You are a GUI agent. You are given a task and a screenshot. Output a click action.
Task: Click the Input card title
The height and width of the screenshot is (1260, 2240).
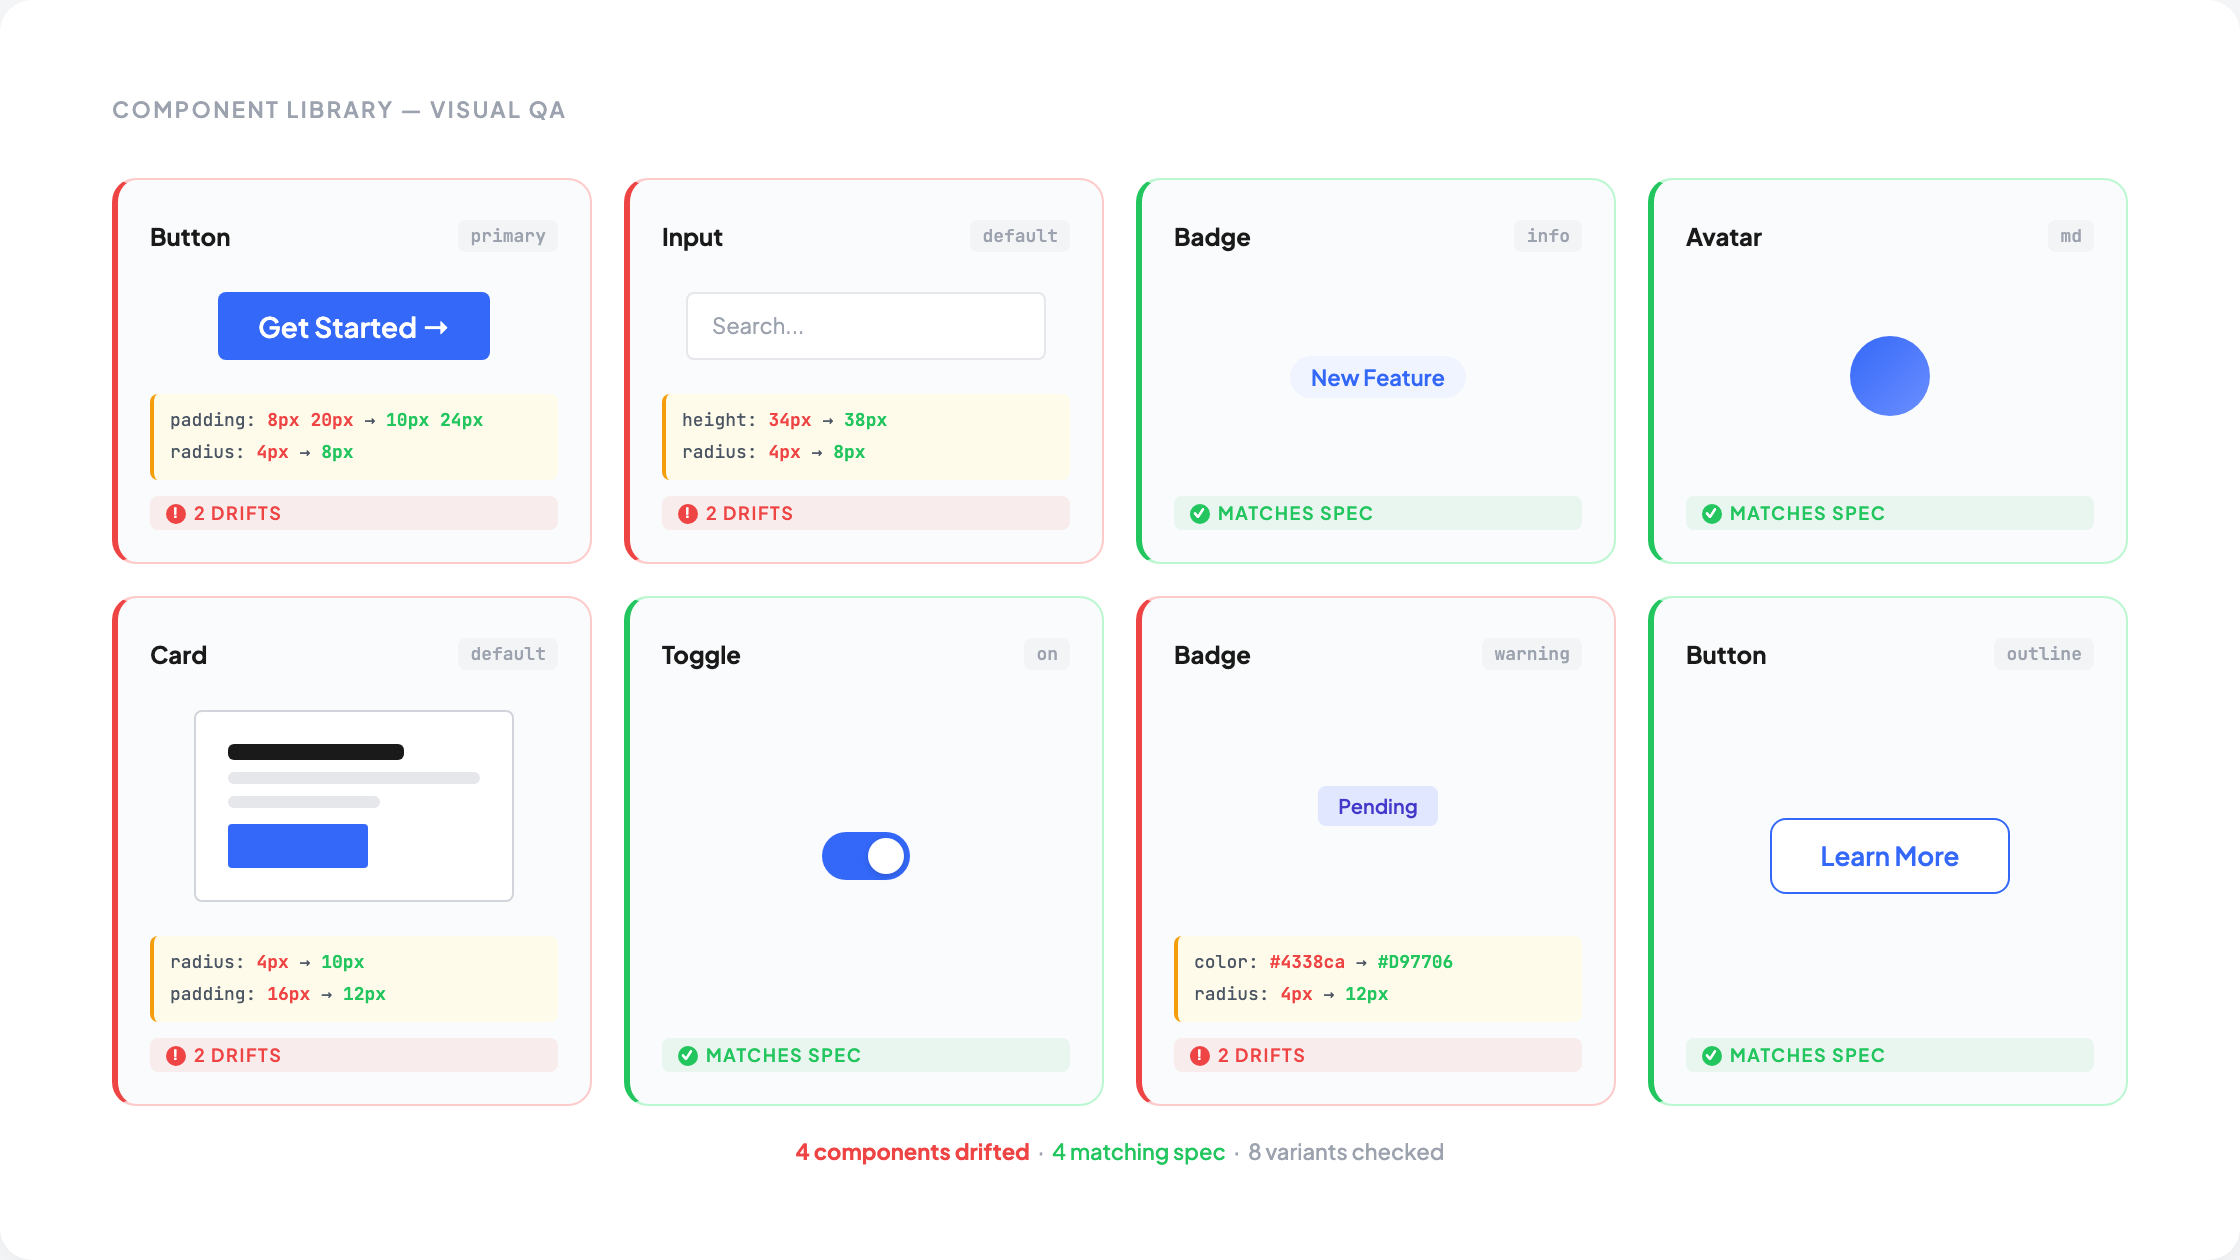[692, 237]
